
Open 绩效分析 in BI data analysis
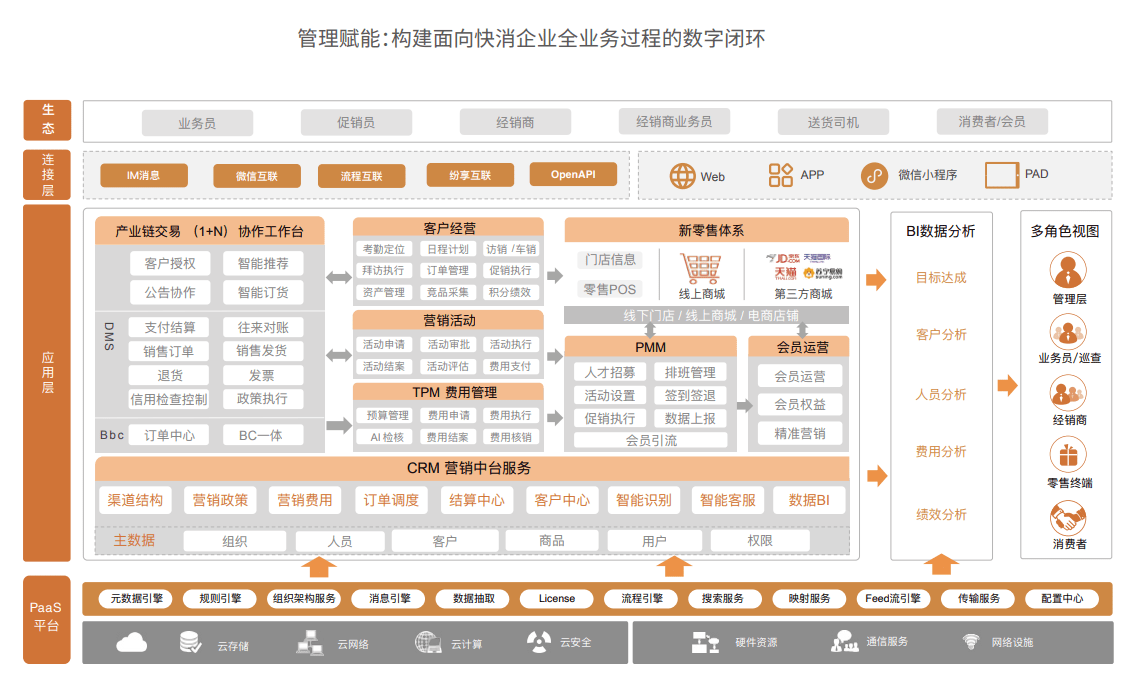click(x=941, y=514)
